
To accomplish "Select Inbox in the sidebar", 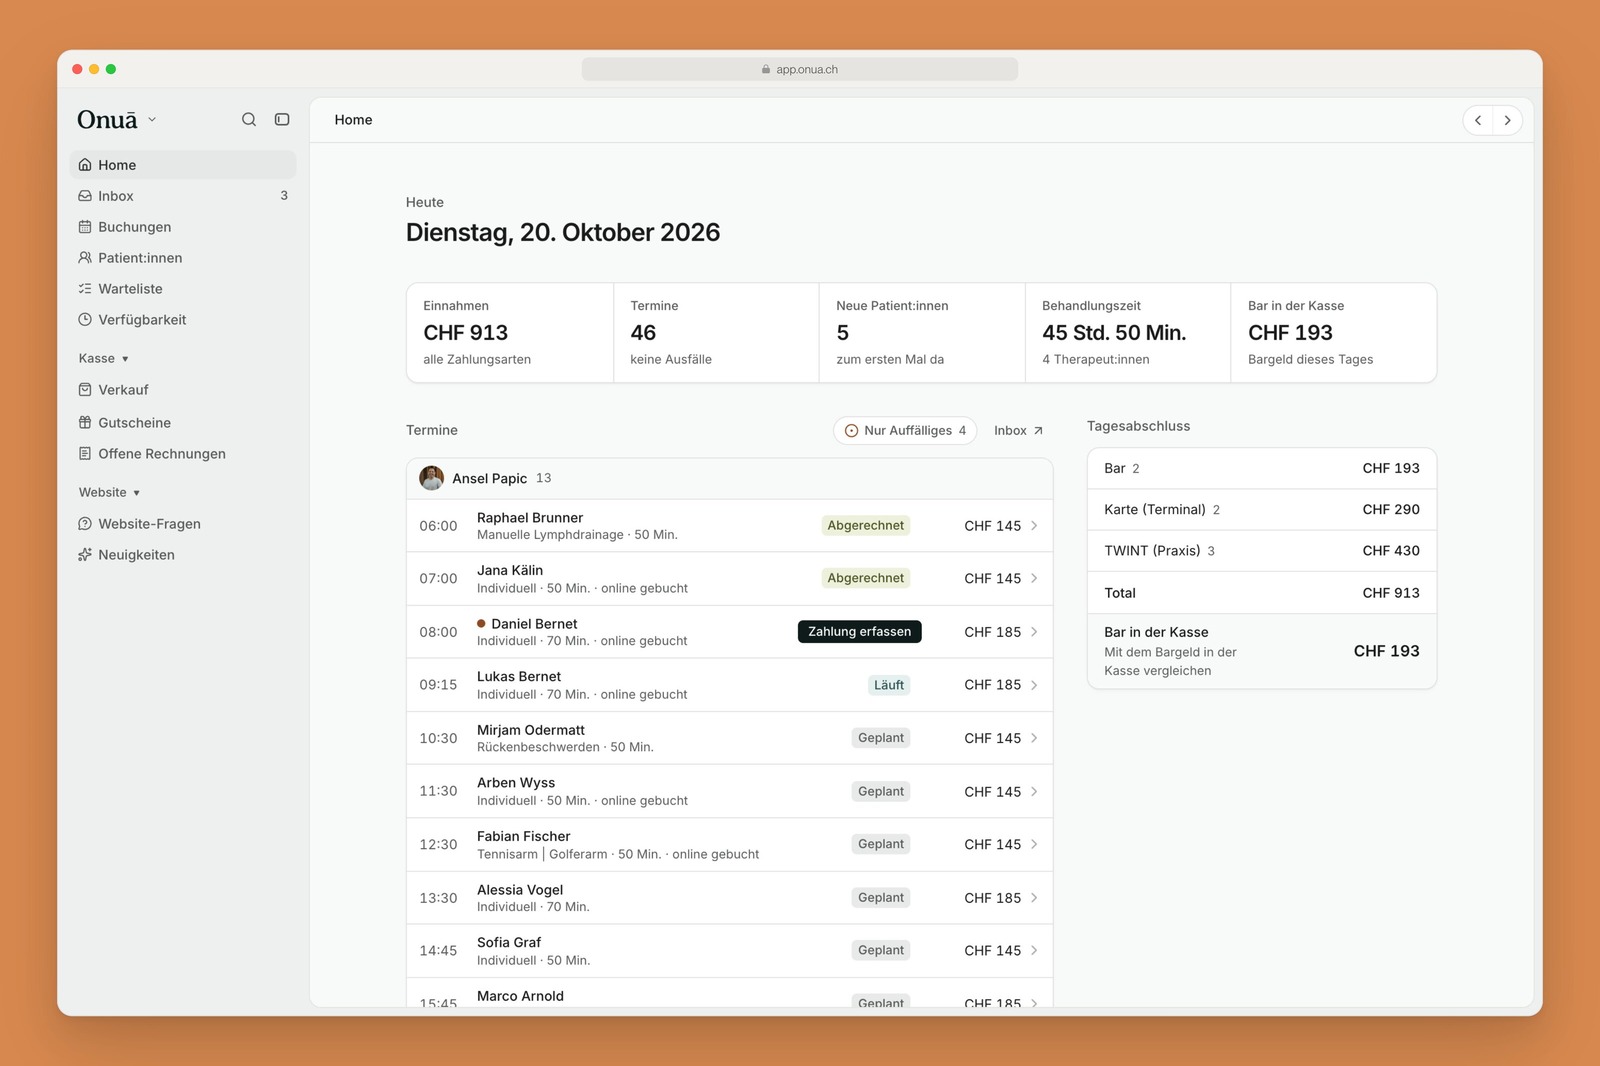I will [183, 196].
